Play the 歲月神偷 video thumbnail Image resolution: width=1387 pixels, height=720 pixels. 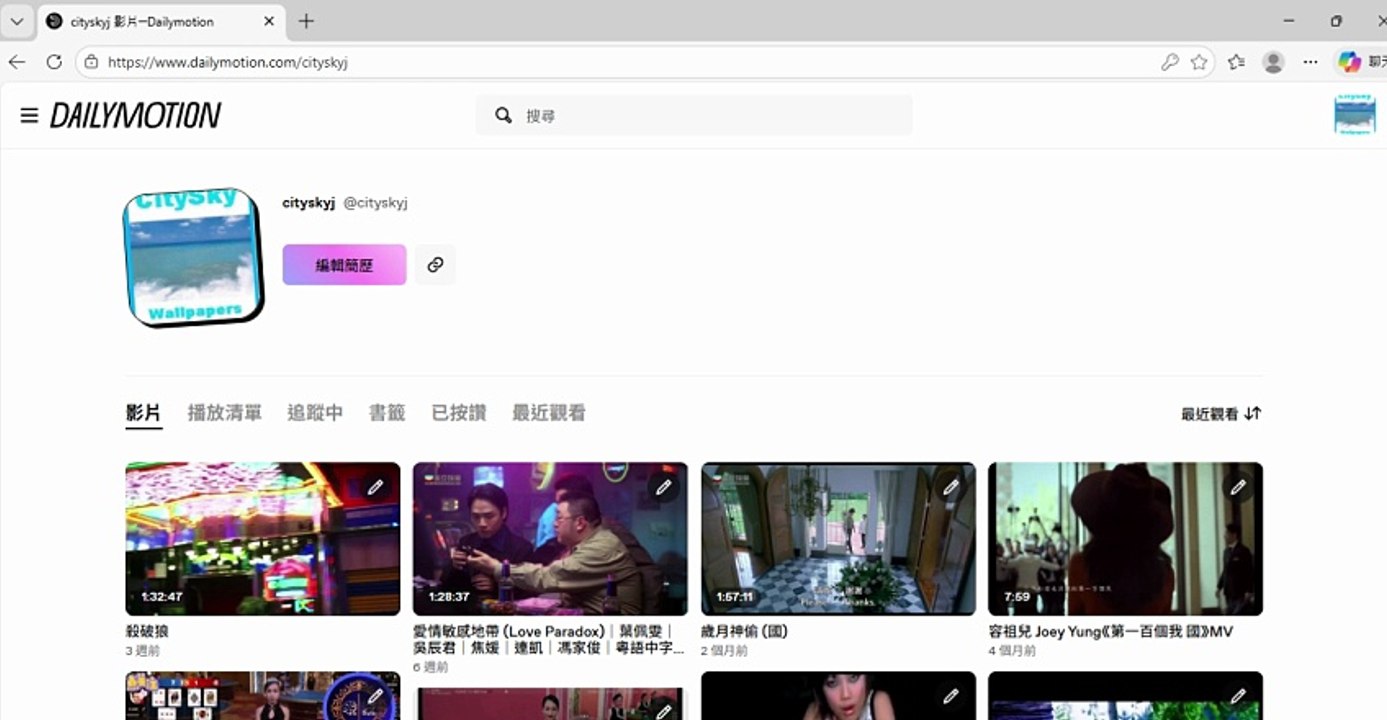(x=838, y=539)
